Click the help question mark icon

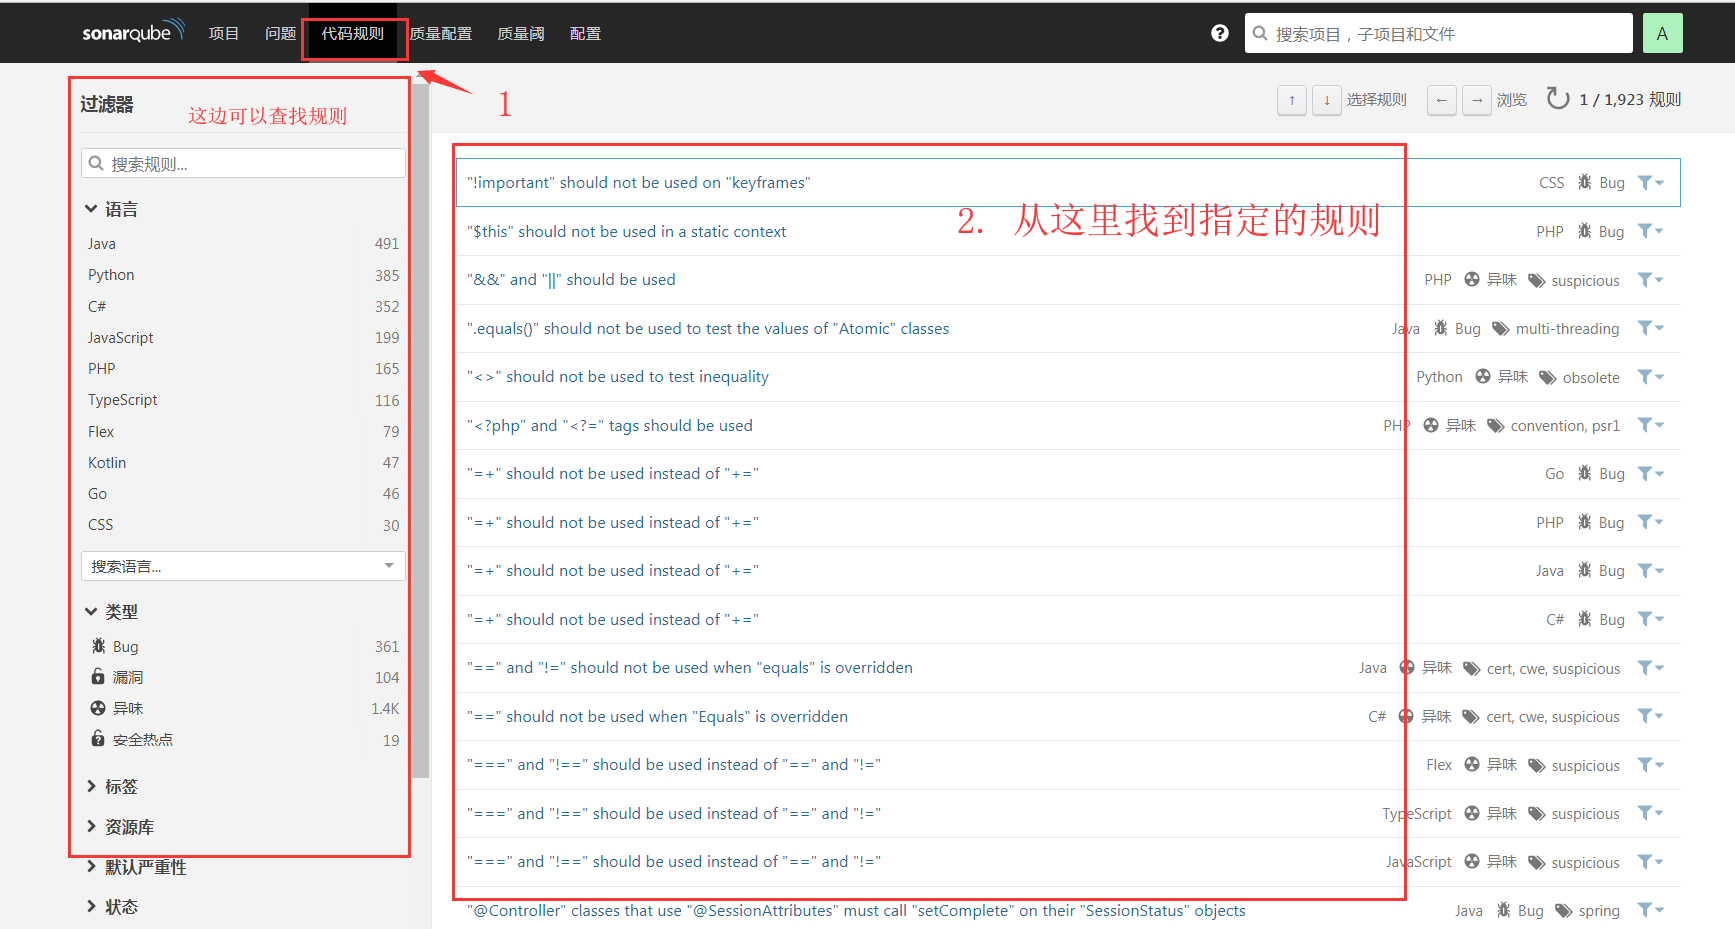1219,32
